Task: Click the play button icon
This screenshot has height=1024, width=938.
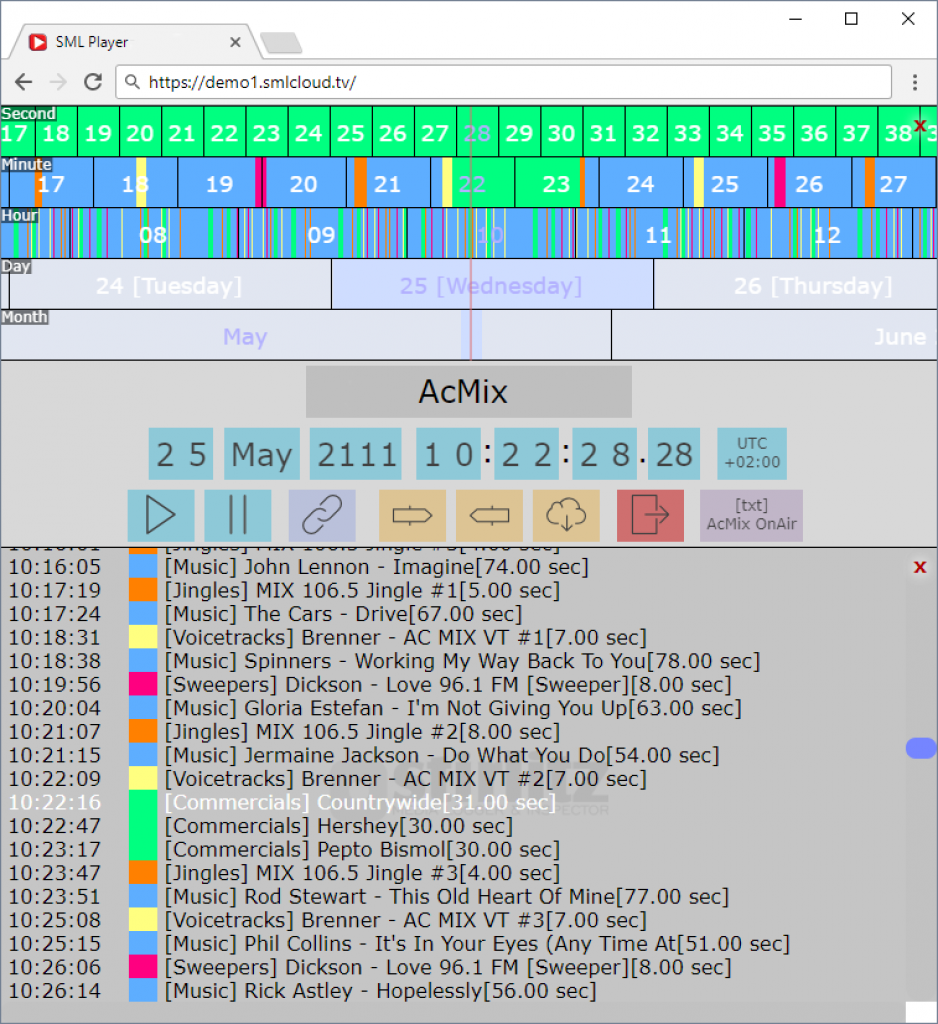Action: pos(160,516)
